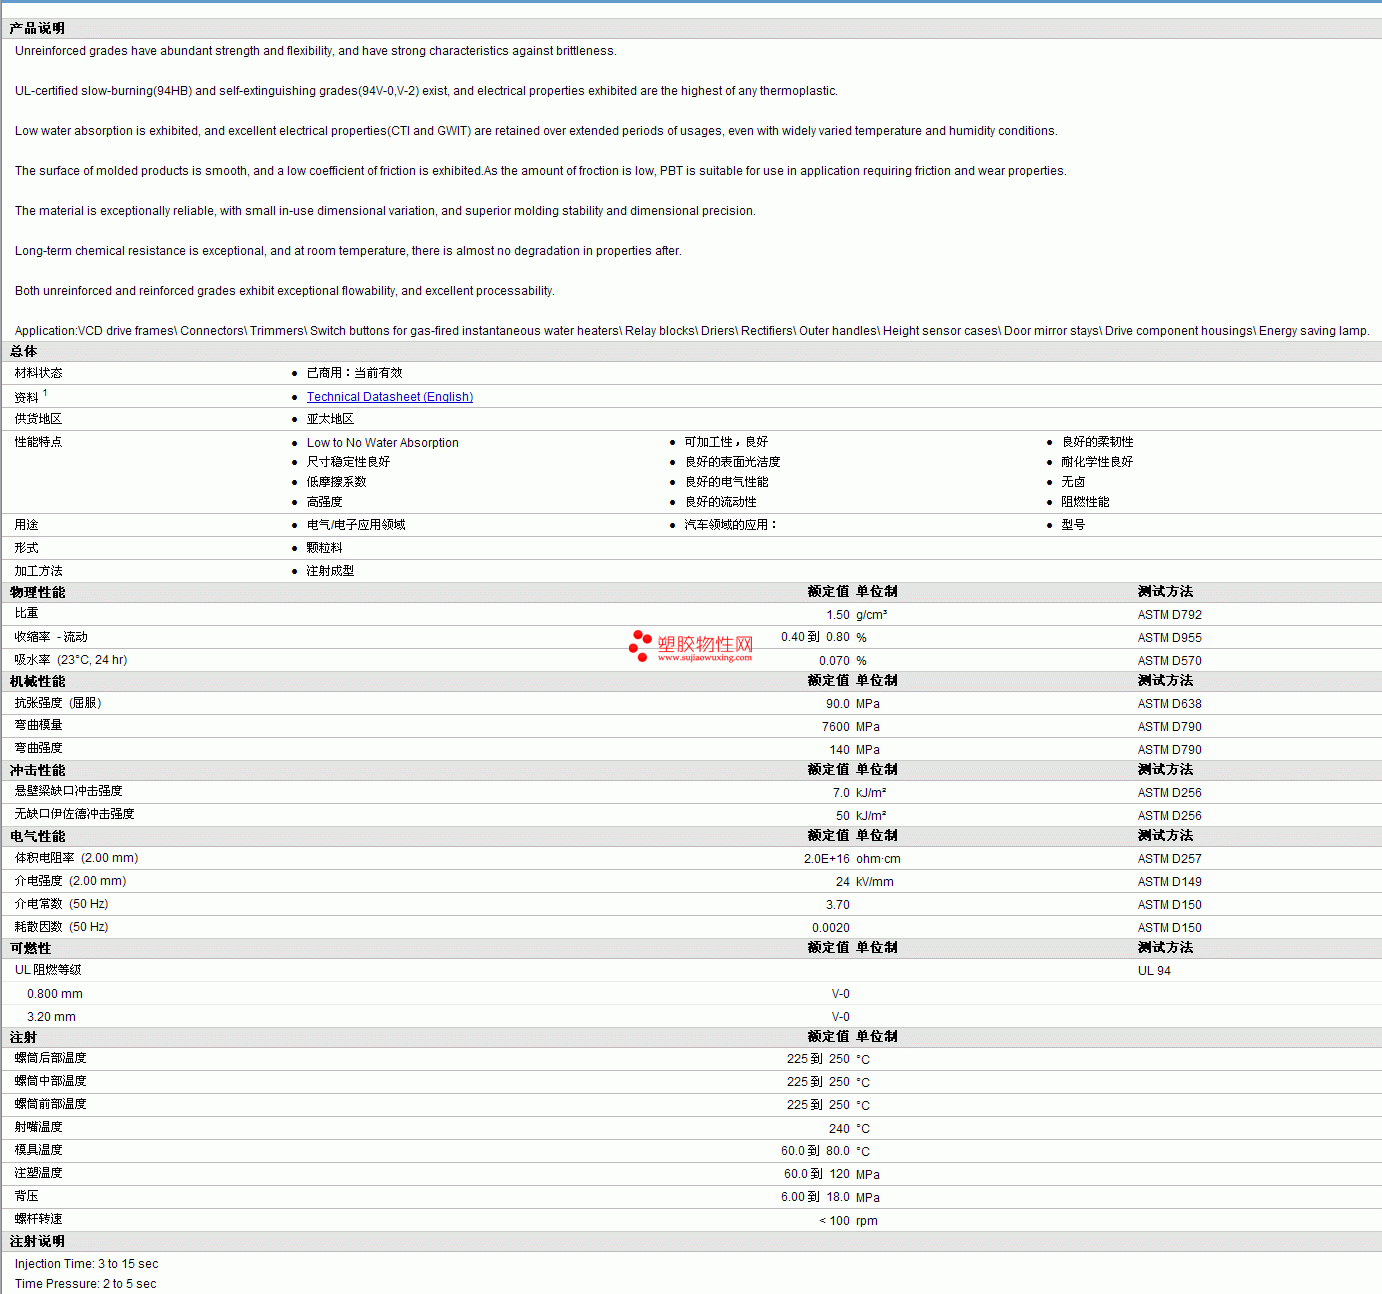Click the 供货地区 row label
This screenshot has height=1294, width=1382.
tap(39, 419)
